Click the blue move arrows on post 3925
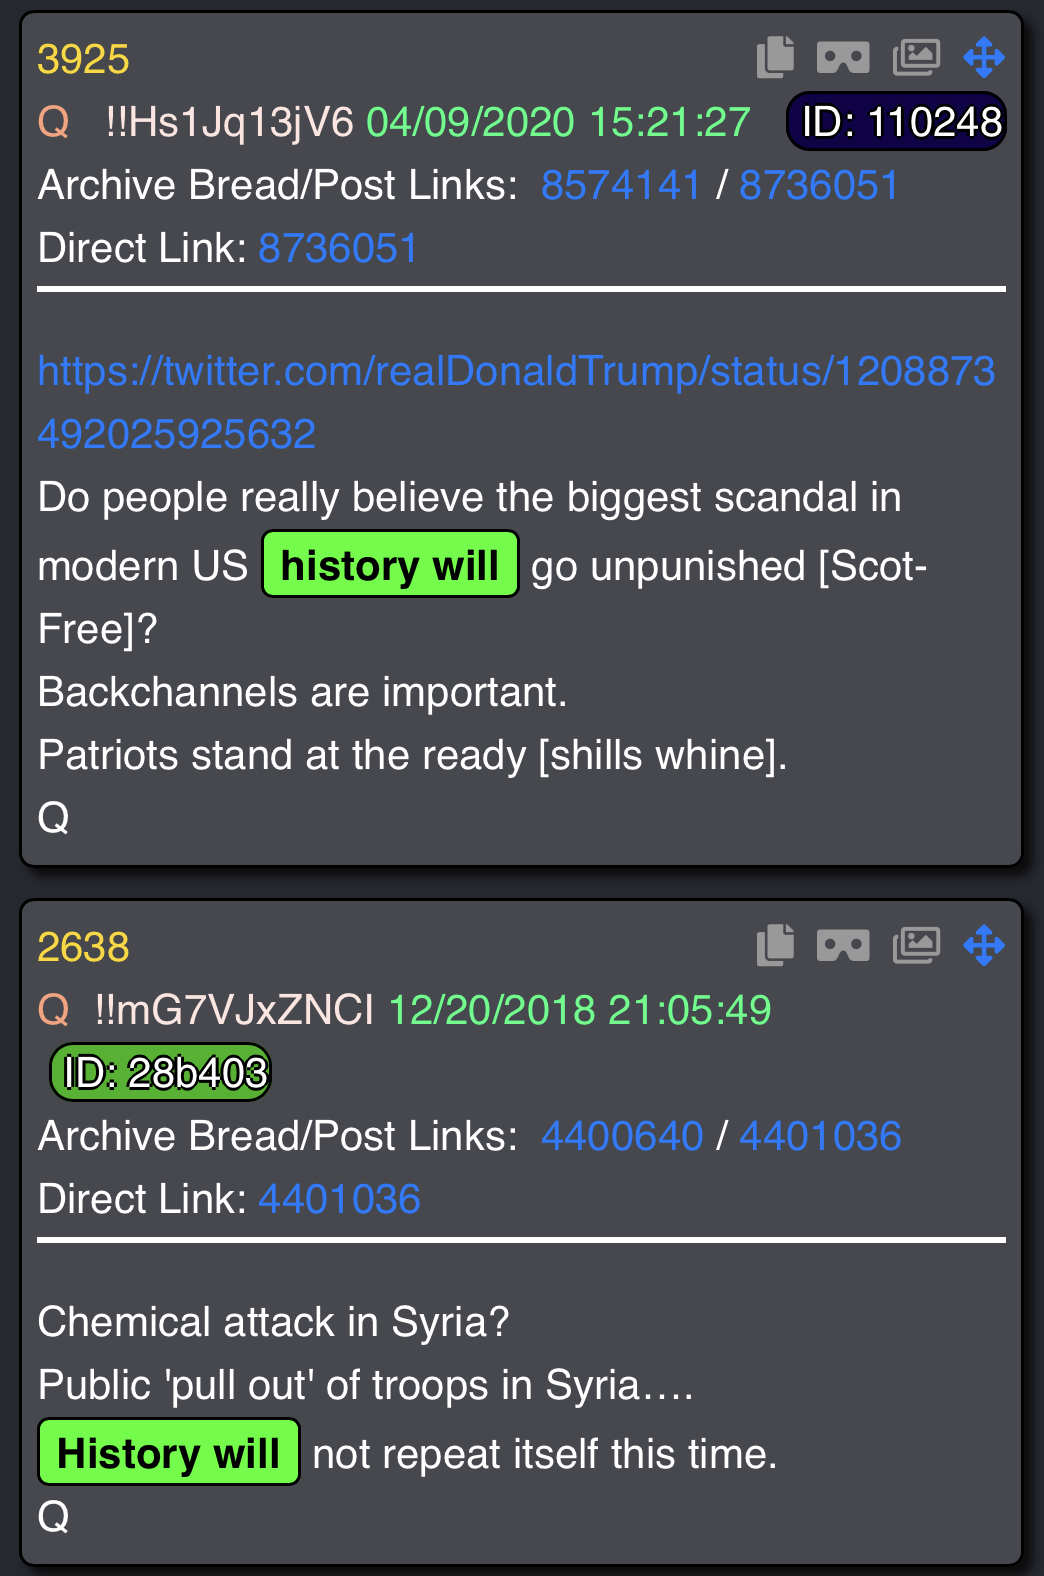 point(984,57)
